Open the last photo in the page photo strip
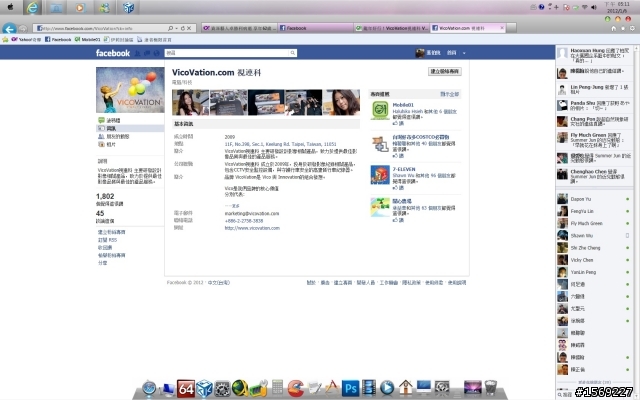640x400 pixels. [x=341, y=102]
